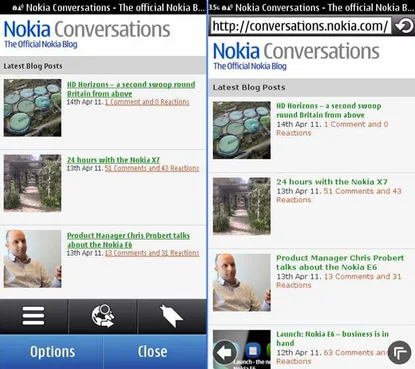Open underlined 24 hours with Nokia X7 link

pos(113,160)
